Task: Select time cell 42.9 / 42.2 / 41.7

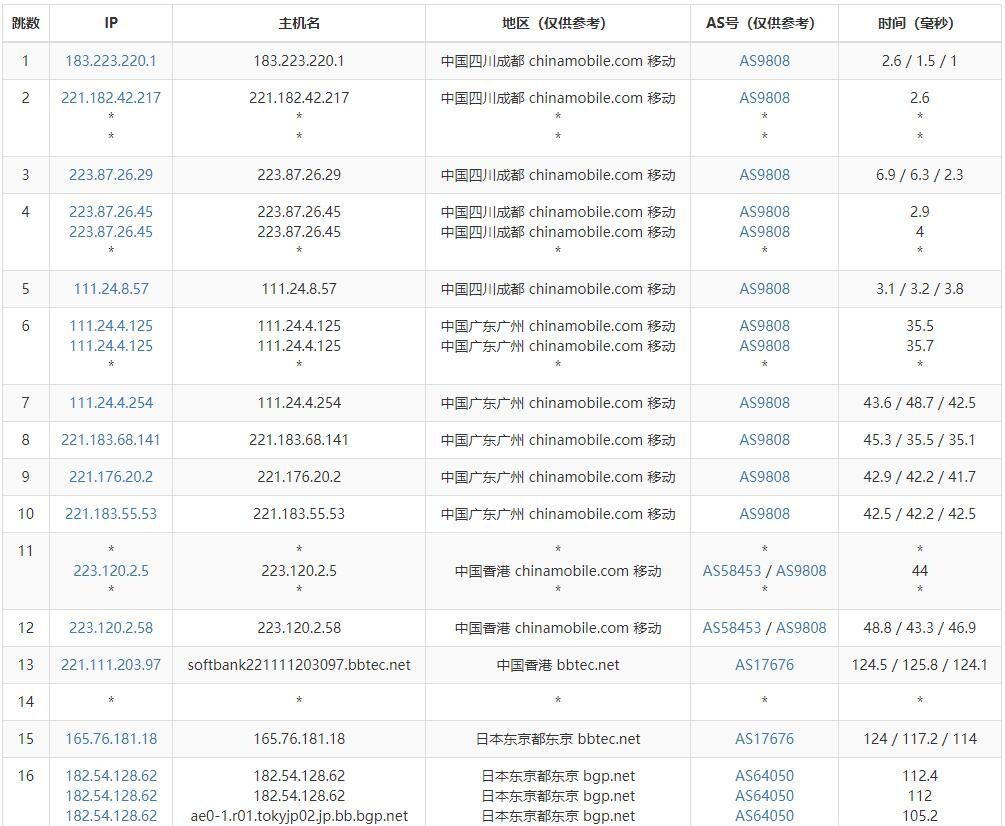Action: pos(920,477)
